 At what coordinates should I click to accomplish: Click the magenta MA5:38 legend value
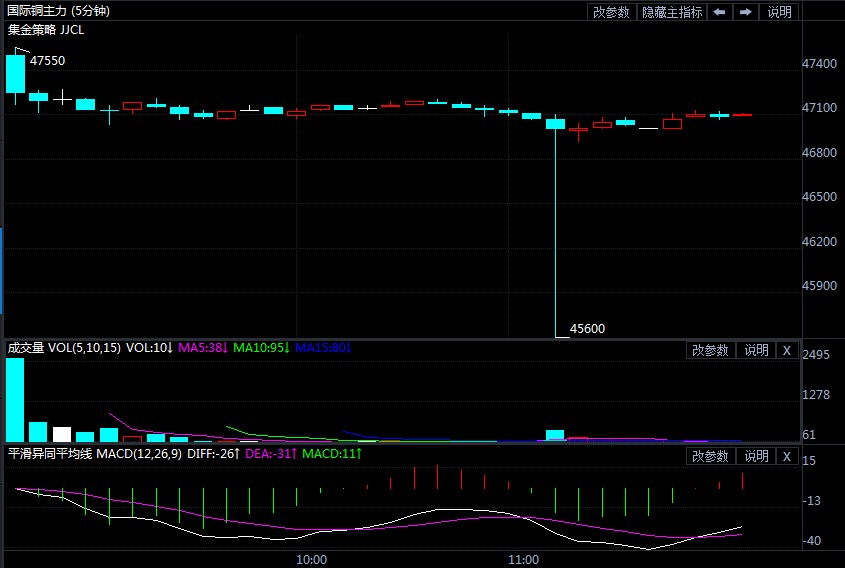click(x=203, y=348)
